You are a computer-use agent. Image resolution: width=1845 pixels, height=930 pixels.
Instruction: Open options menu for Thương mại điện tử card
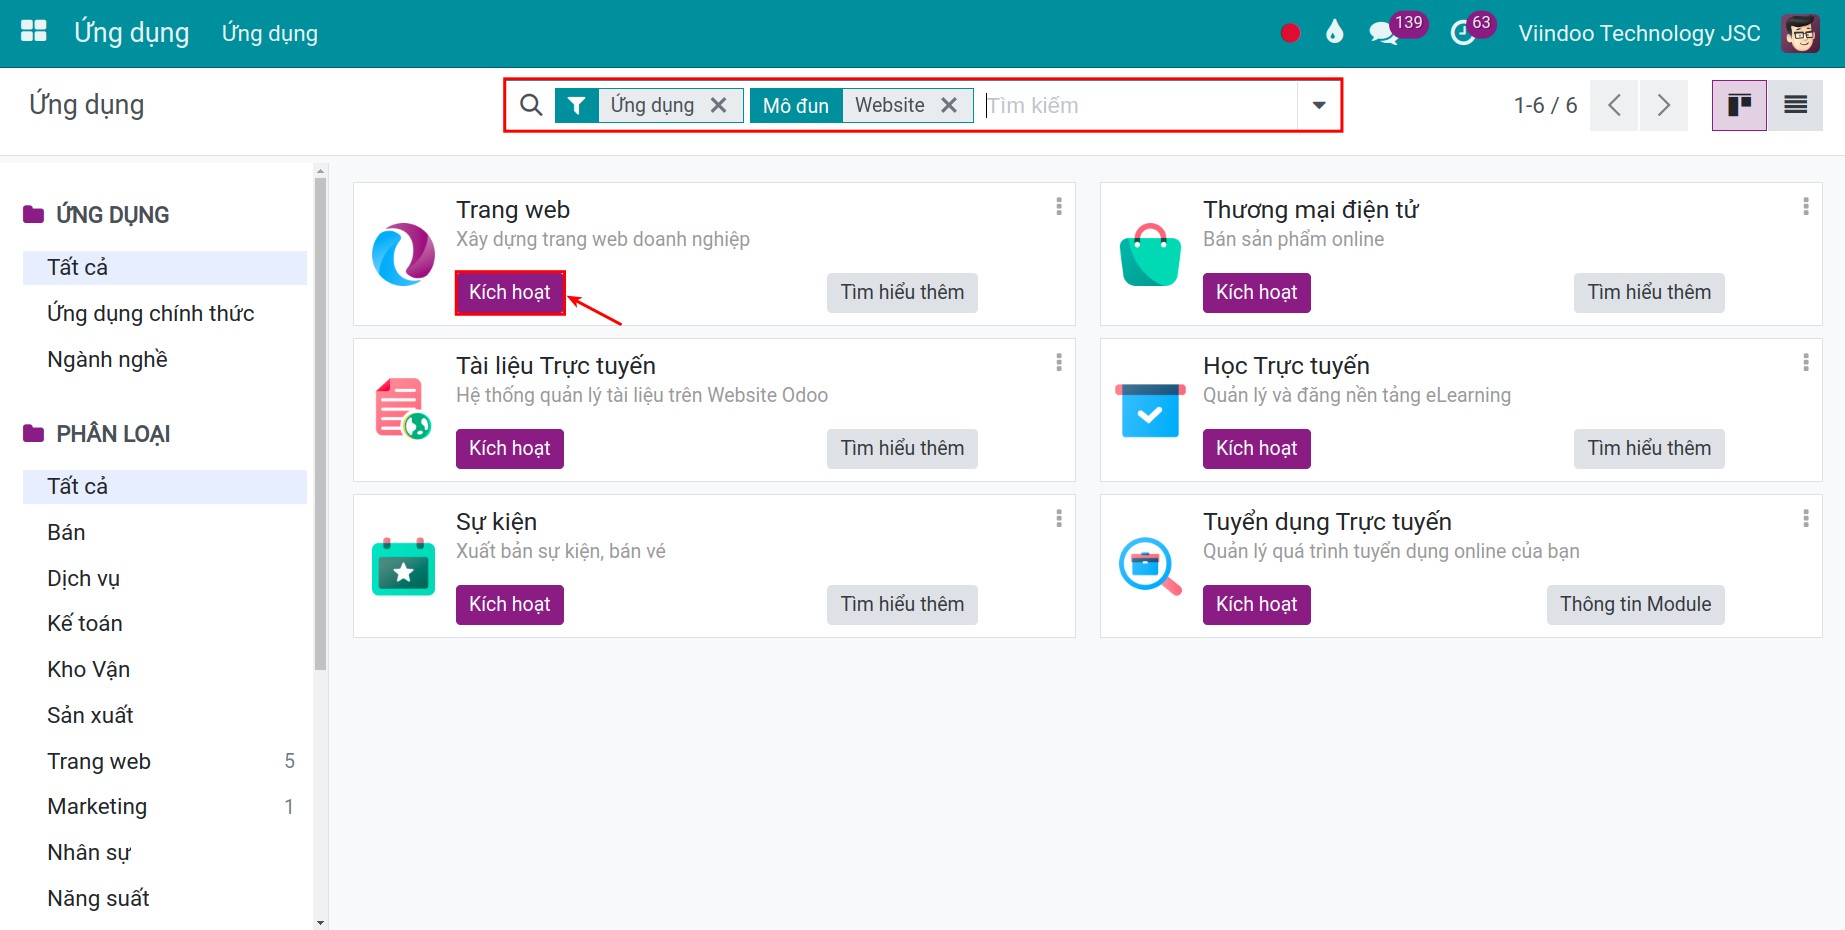[1806, 207]
